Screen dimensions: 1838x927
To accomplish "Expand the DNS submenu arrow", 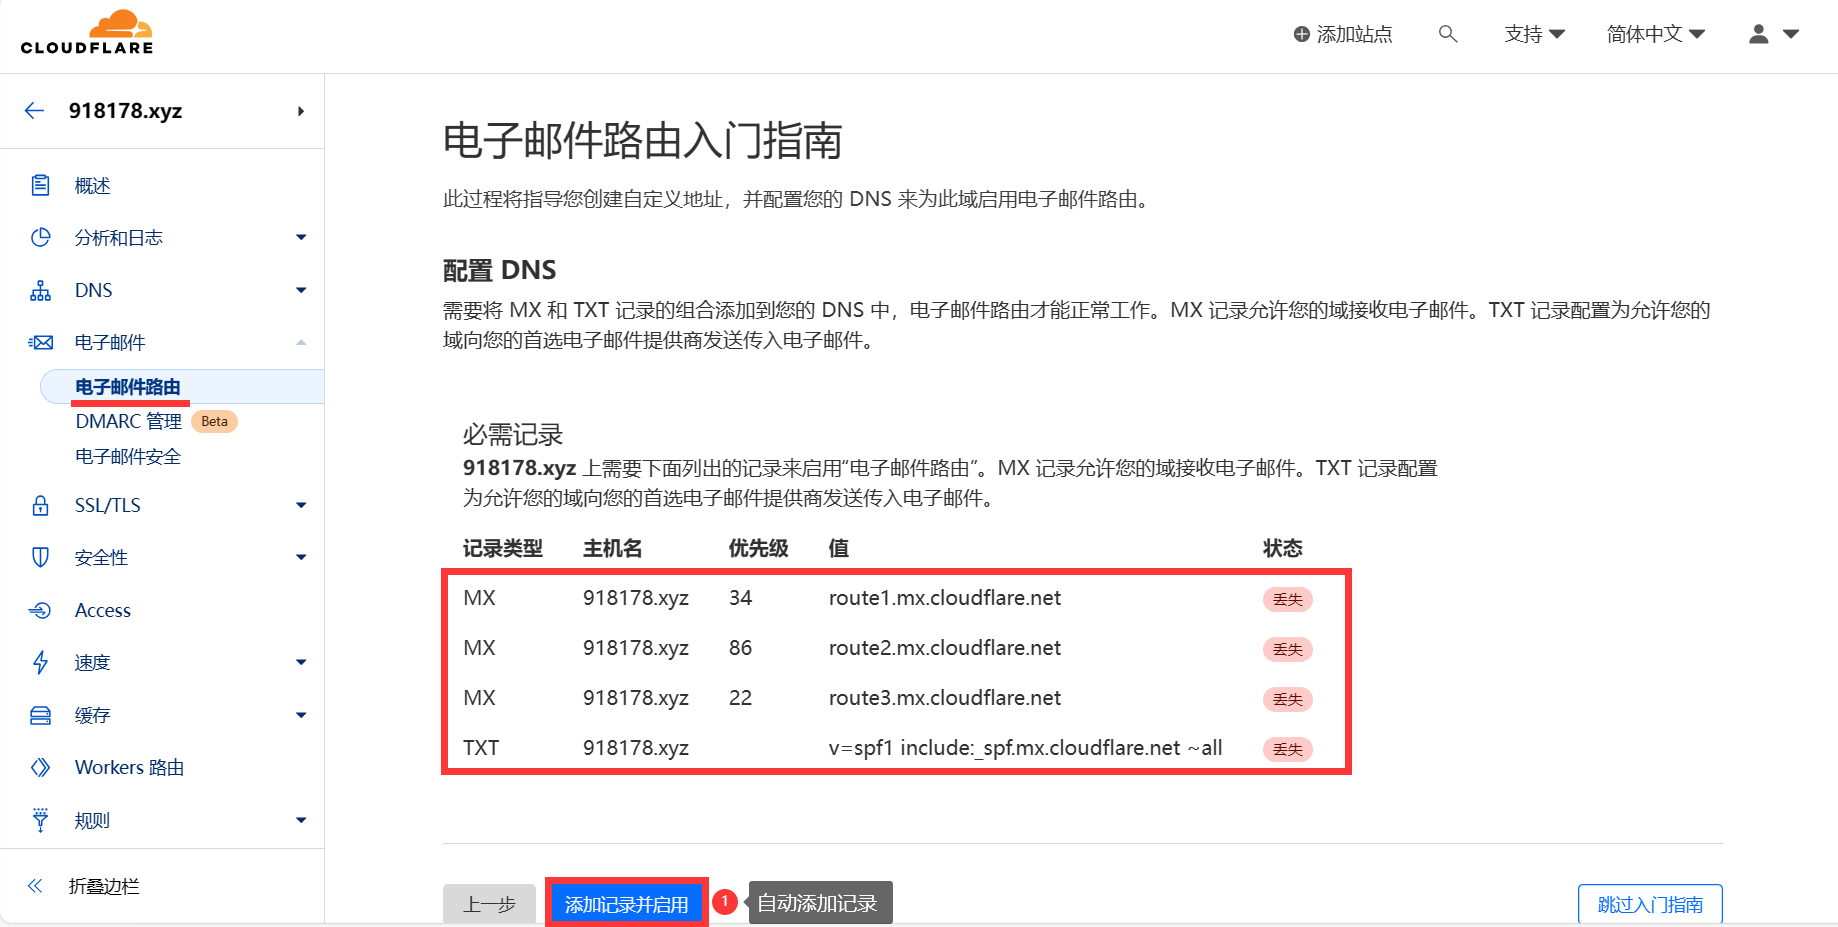I will click(x=301, y=290).
